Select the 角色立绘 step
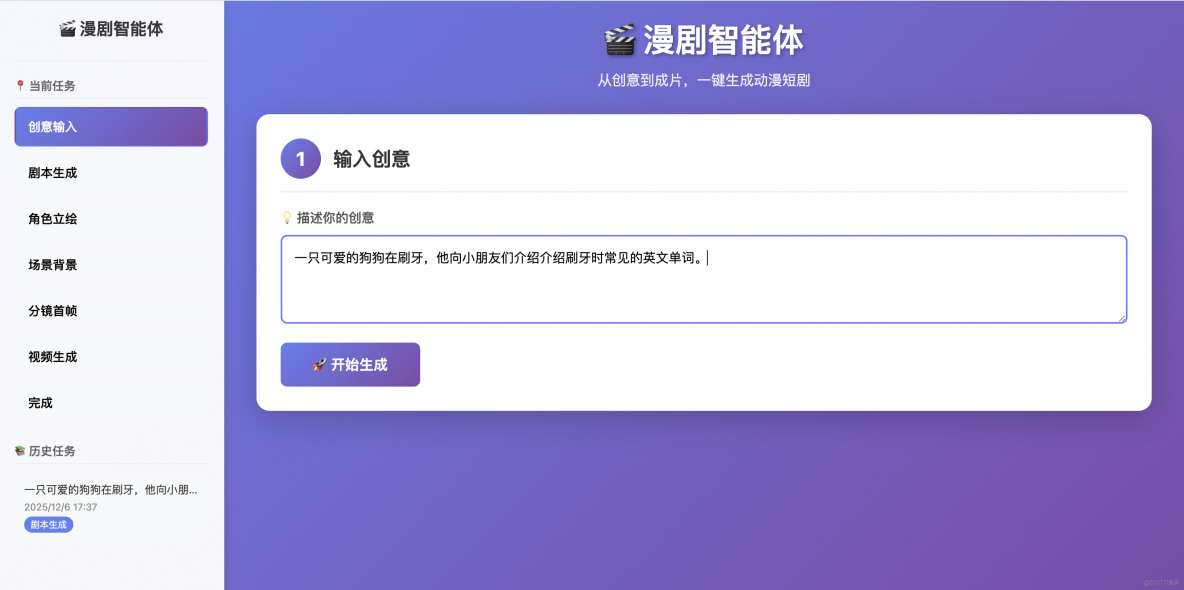 [x=110, y=219]
